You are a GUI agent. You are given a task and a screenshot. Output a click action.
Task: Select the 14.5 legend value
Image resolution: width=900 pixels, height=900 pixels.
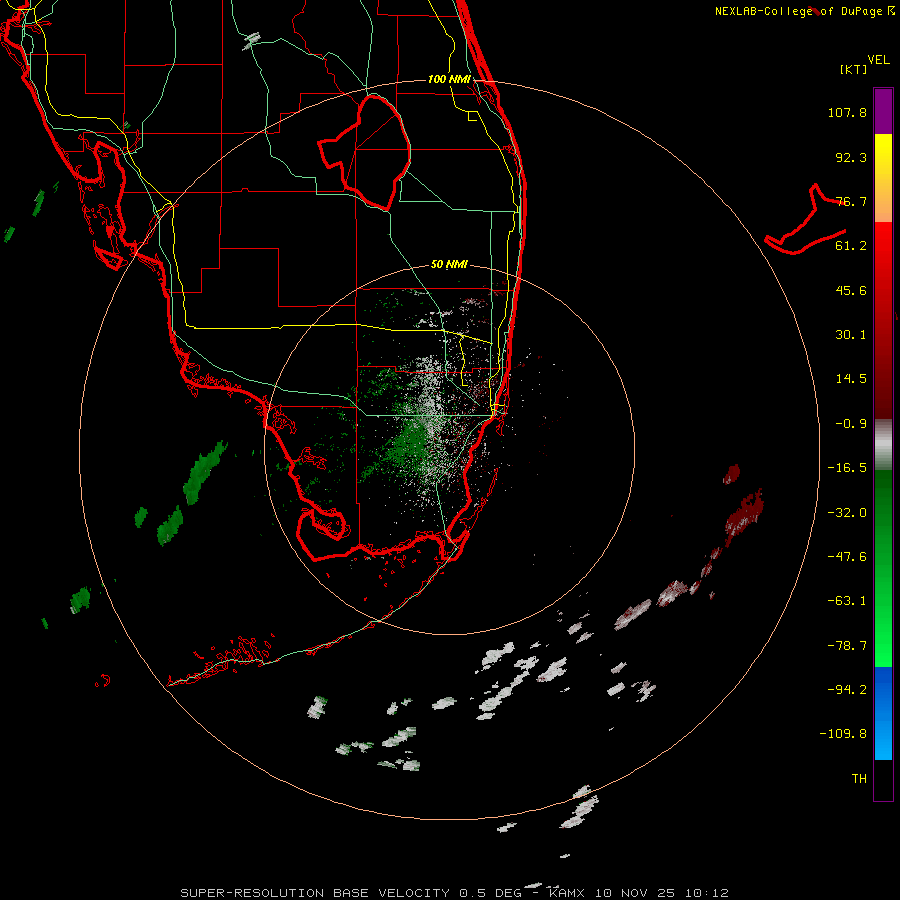(851, 379)
